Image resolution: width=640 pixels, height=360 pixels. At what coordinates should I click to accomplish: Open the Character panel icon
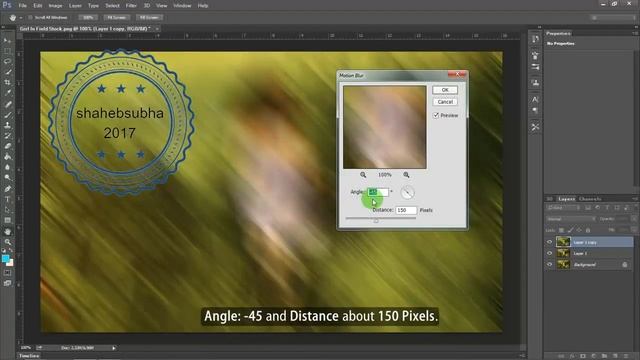pyautogui.click(x=535, y=99)
